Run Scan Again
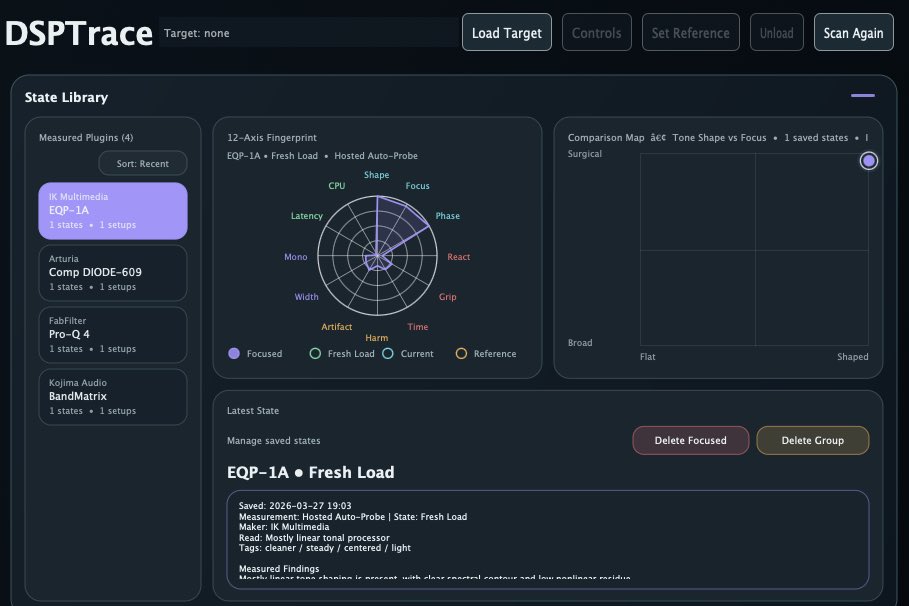The width and height of the screenshot is (909, 606). click(x=853, y=32)
